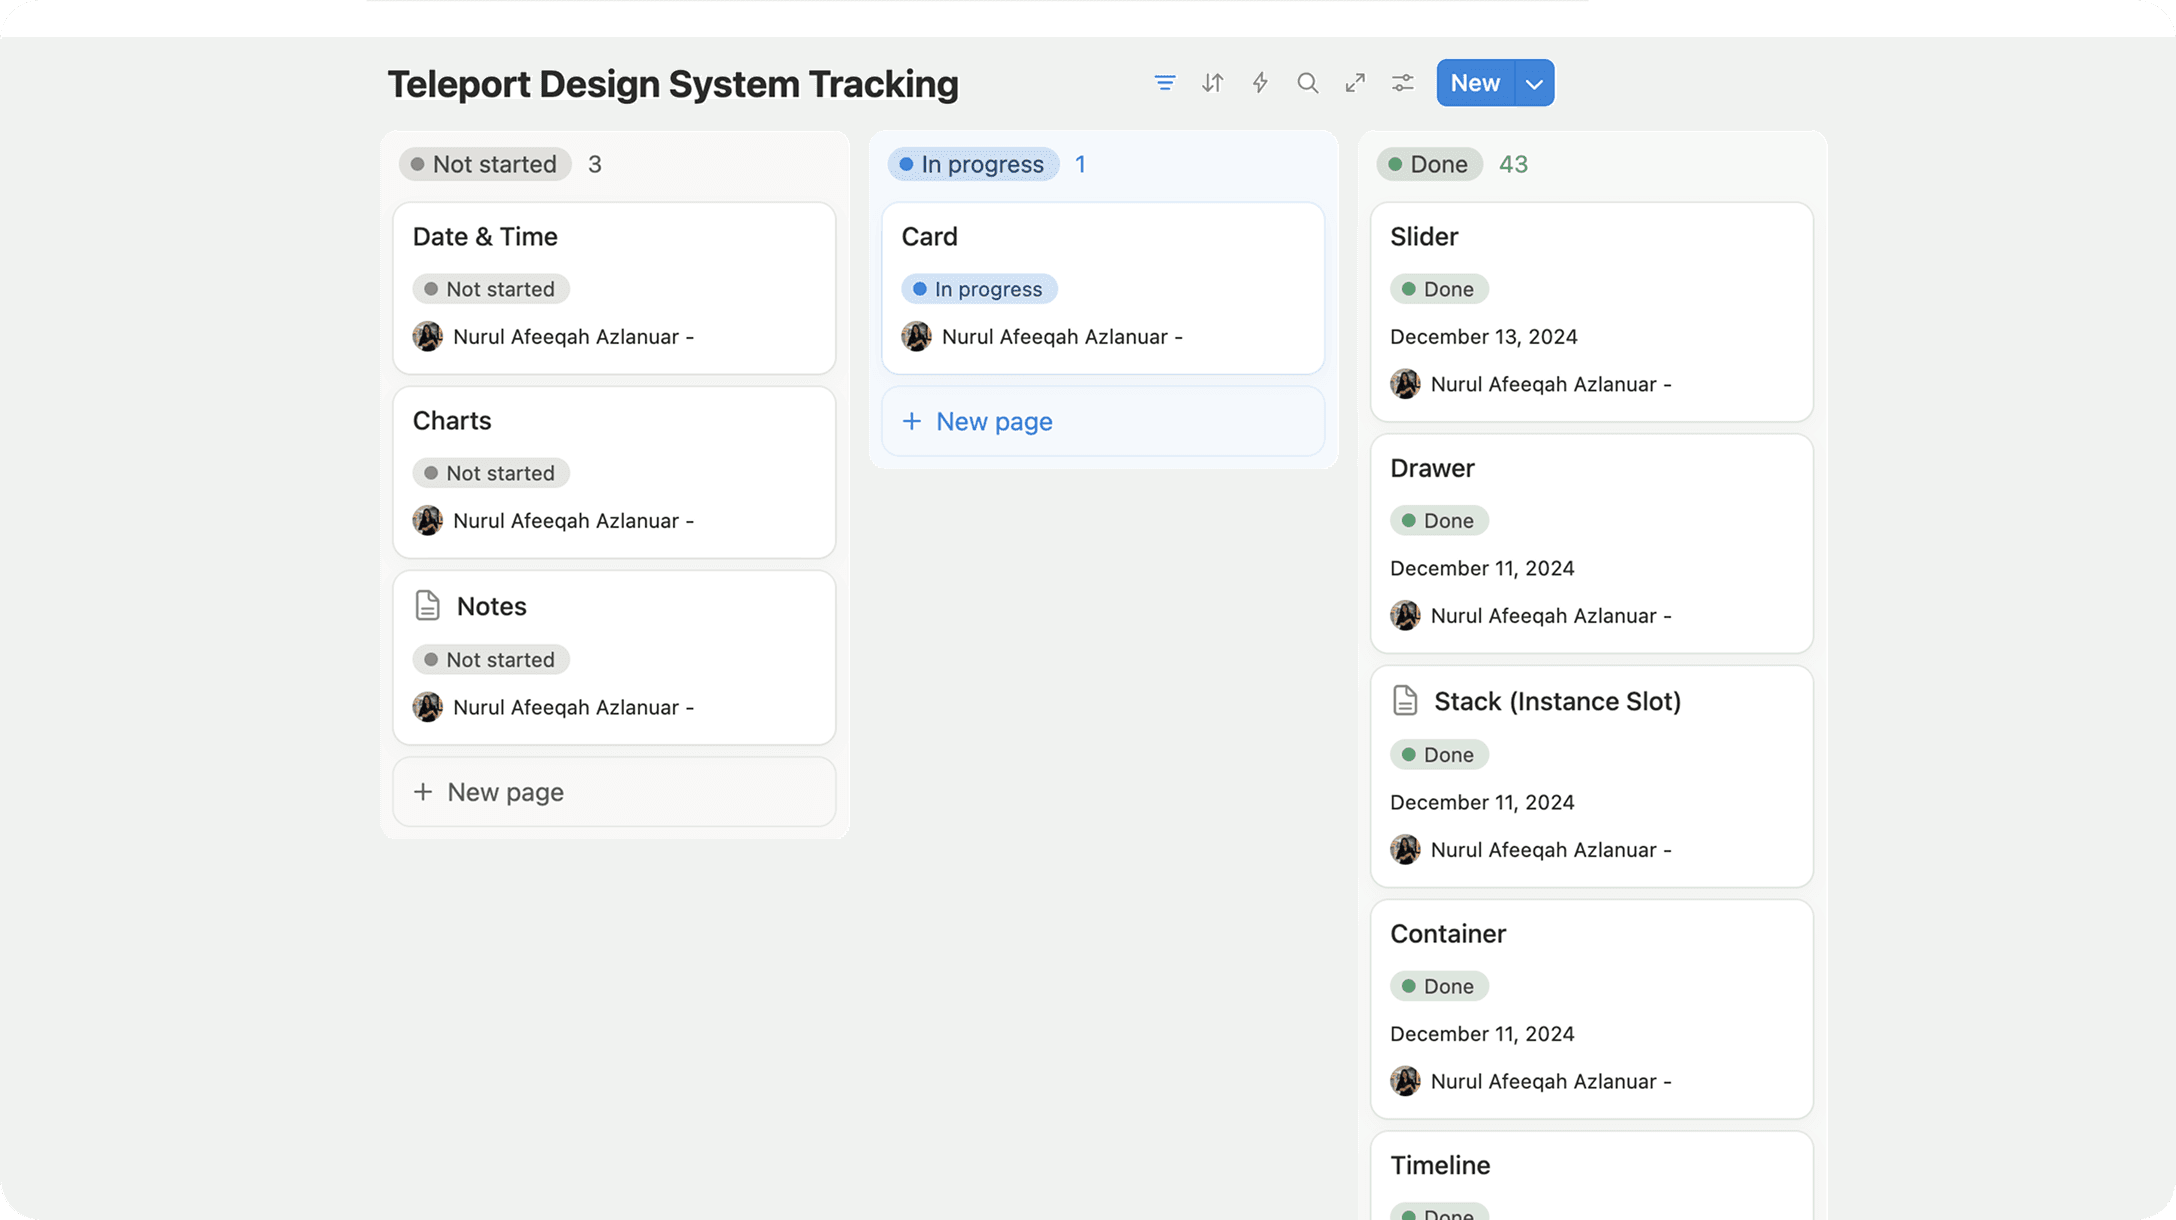The height and width of the screenshot is (1220, 2176).
Task: Click the page icon beside Stack (Instance Slot)
Action: coord(1405,700)
